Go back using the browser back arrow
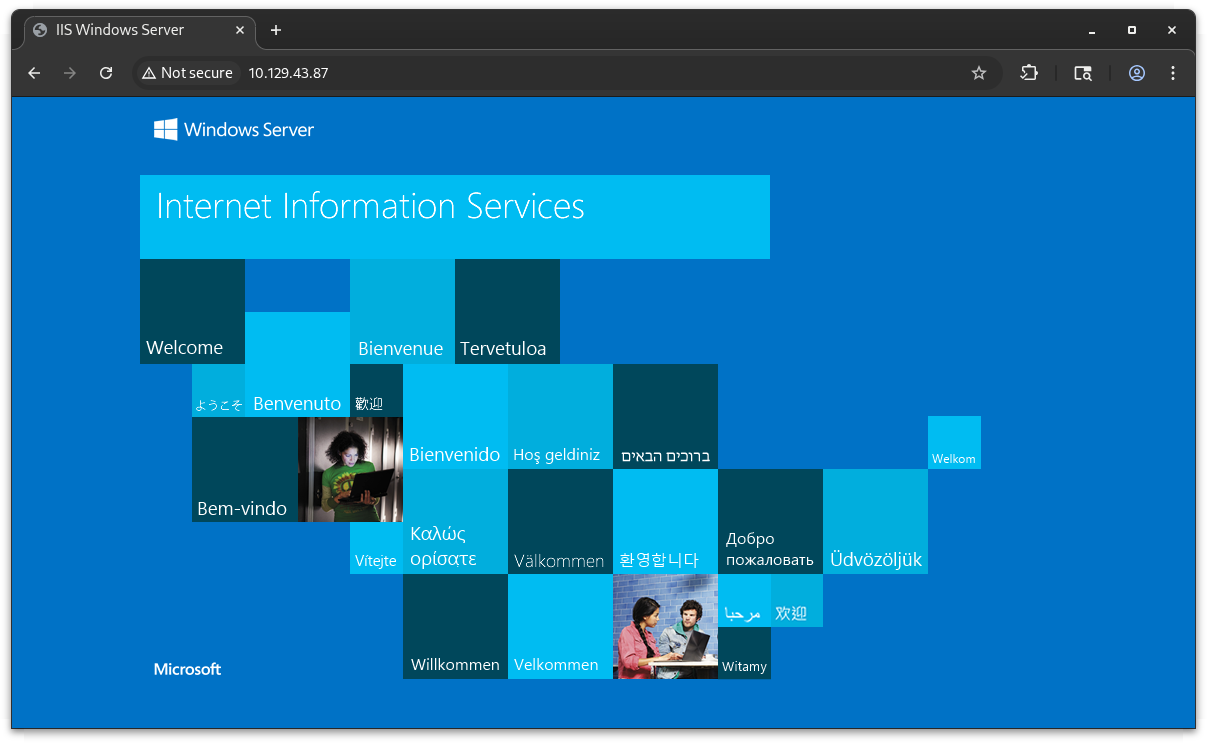The width and height of the screenshot is (1207, 743). tap(34, 73)
